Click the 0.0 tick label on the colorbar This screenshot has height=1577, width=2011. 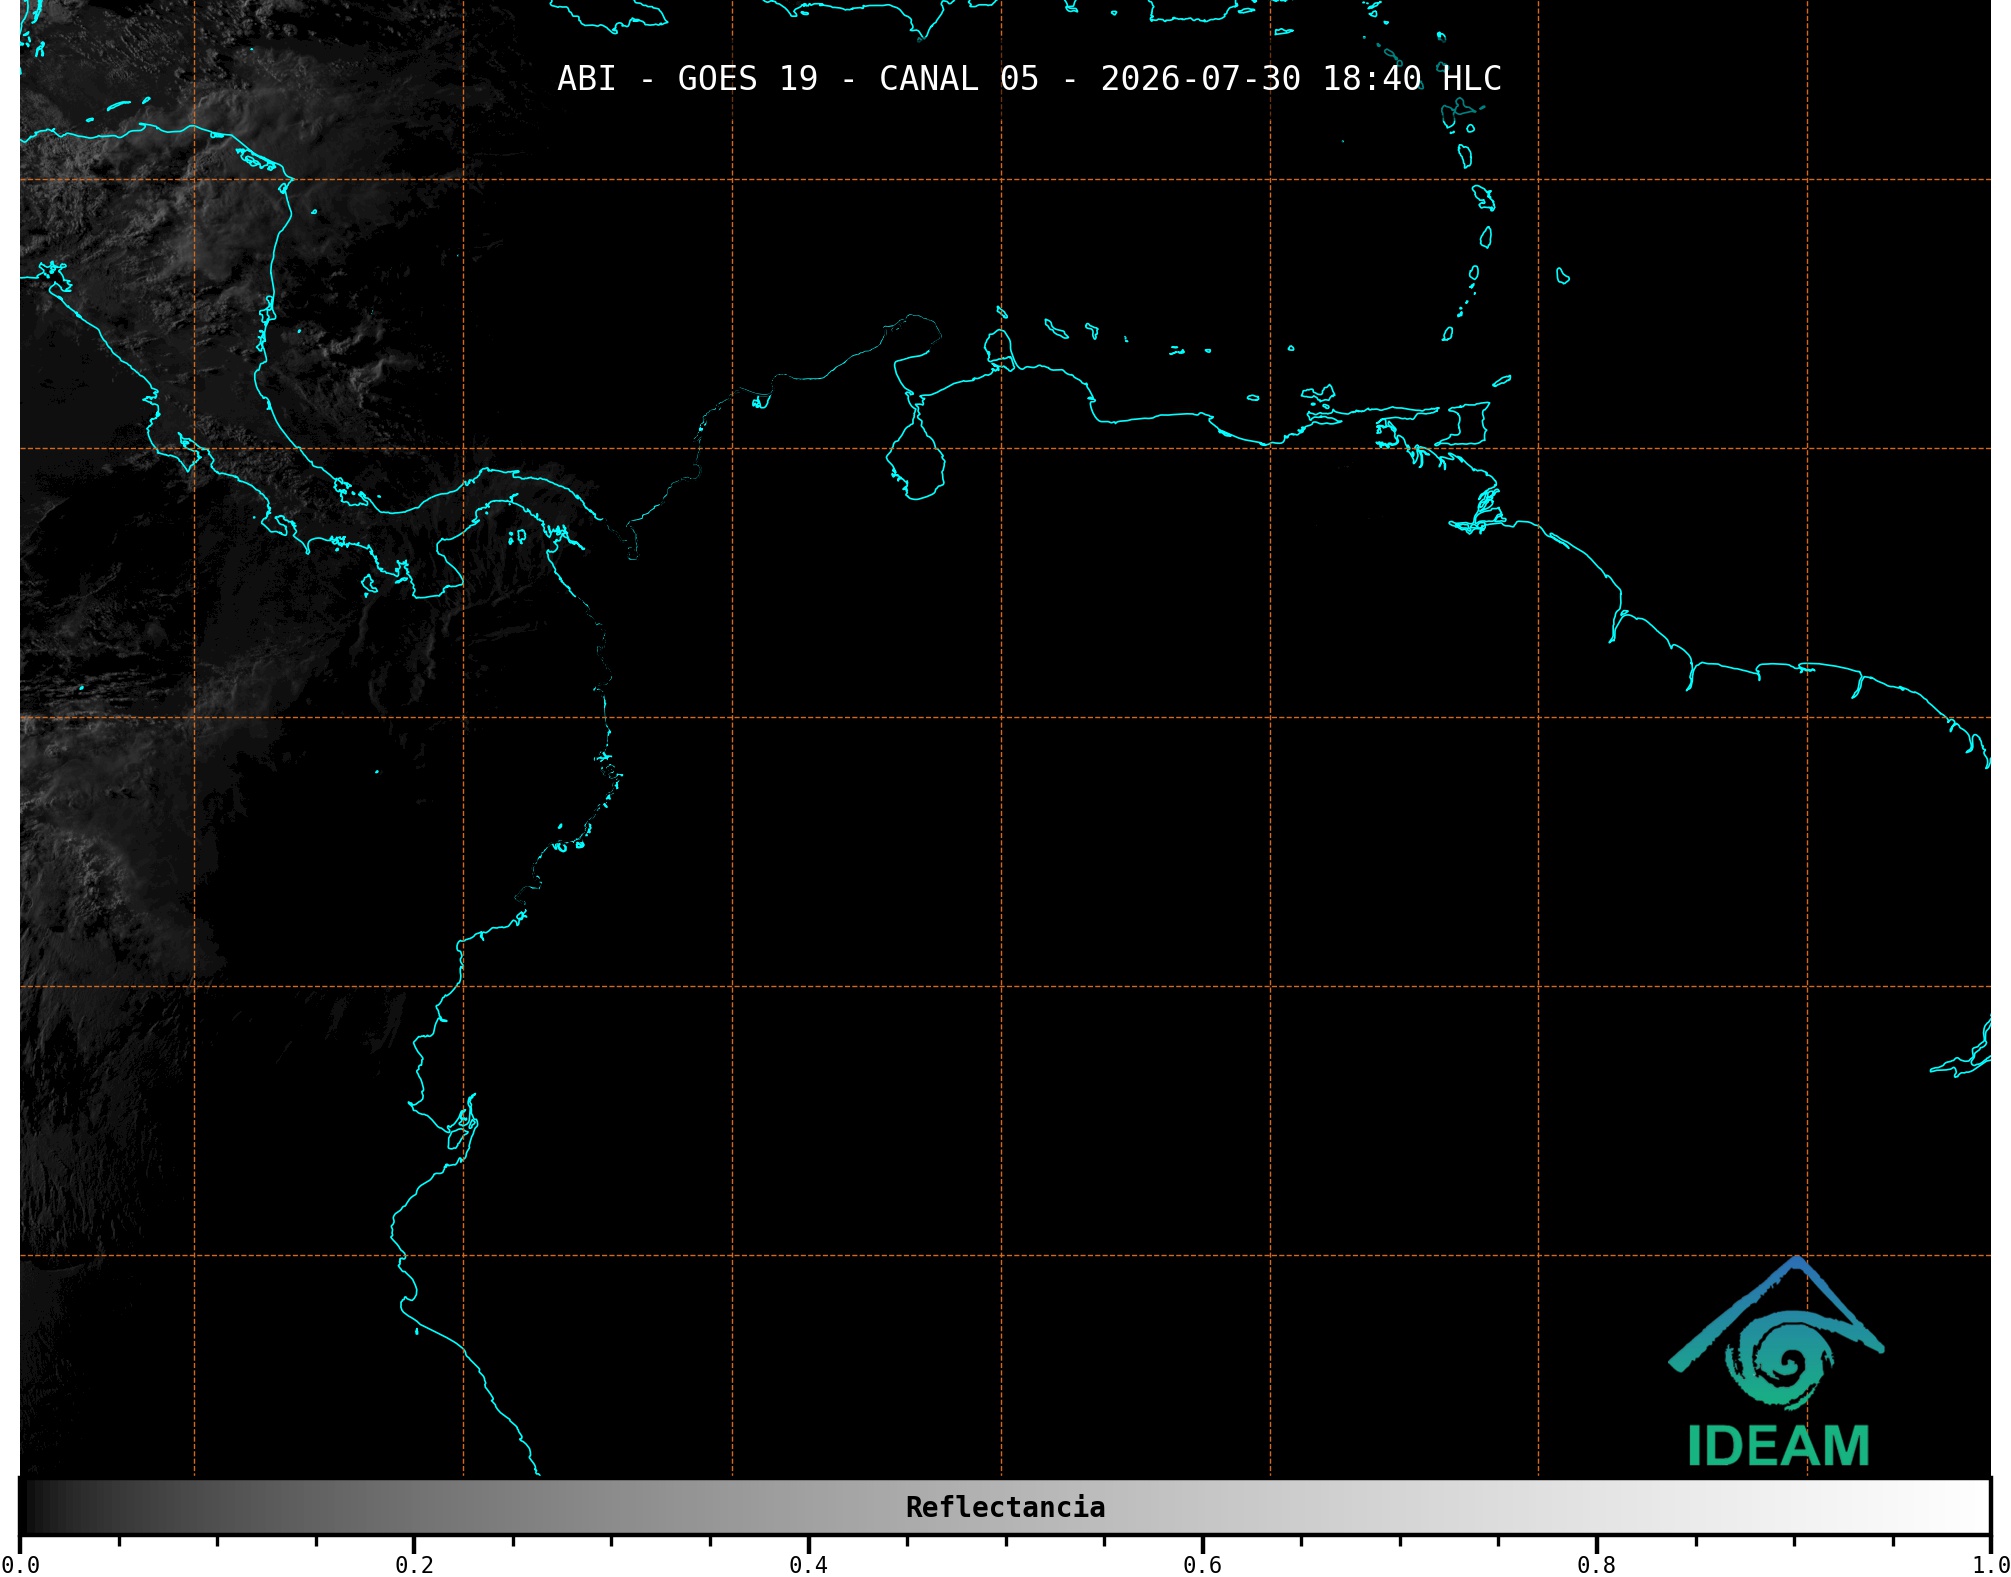tap(20, 1564)
